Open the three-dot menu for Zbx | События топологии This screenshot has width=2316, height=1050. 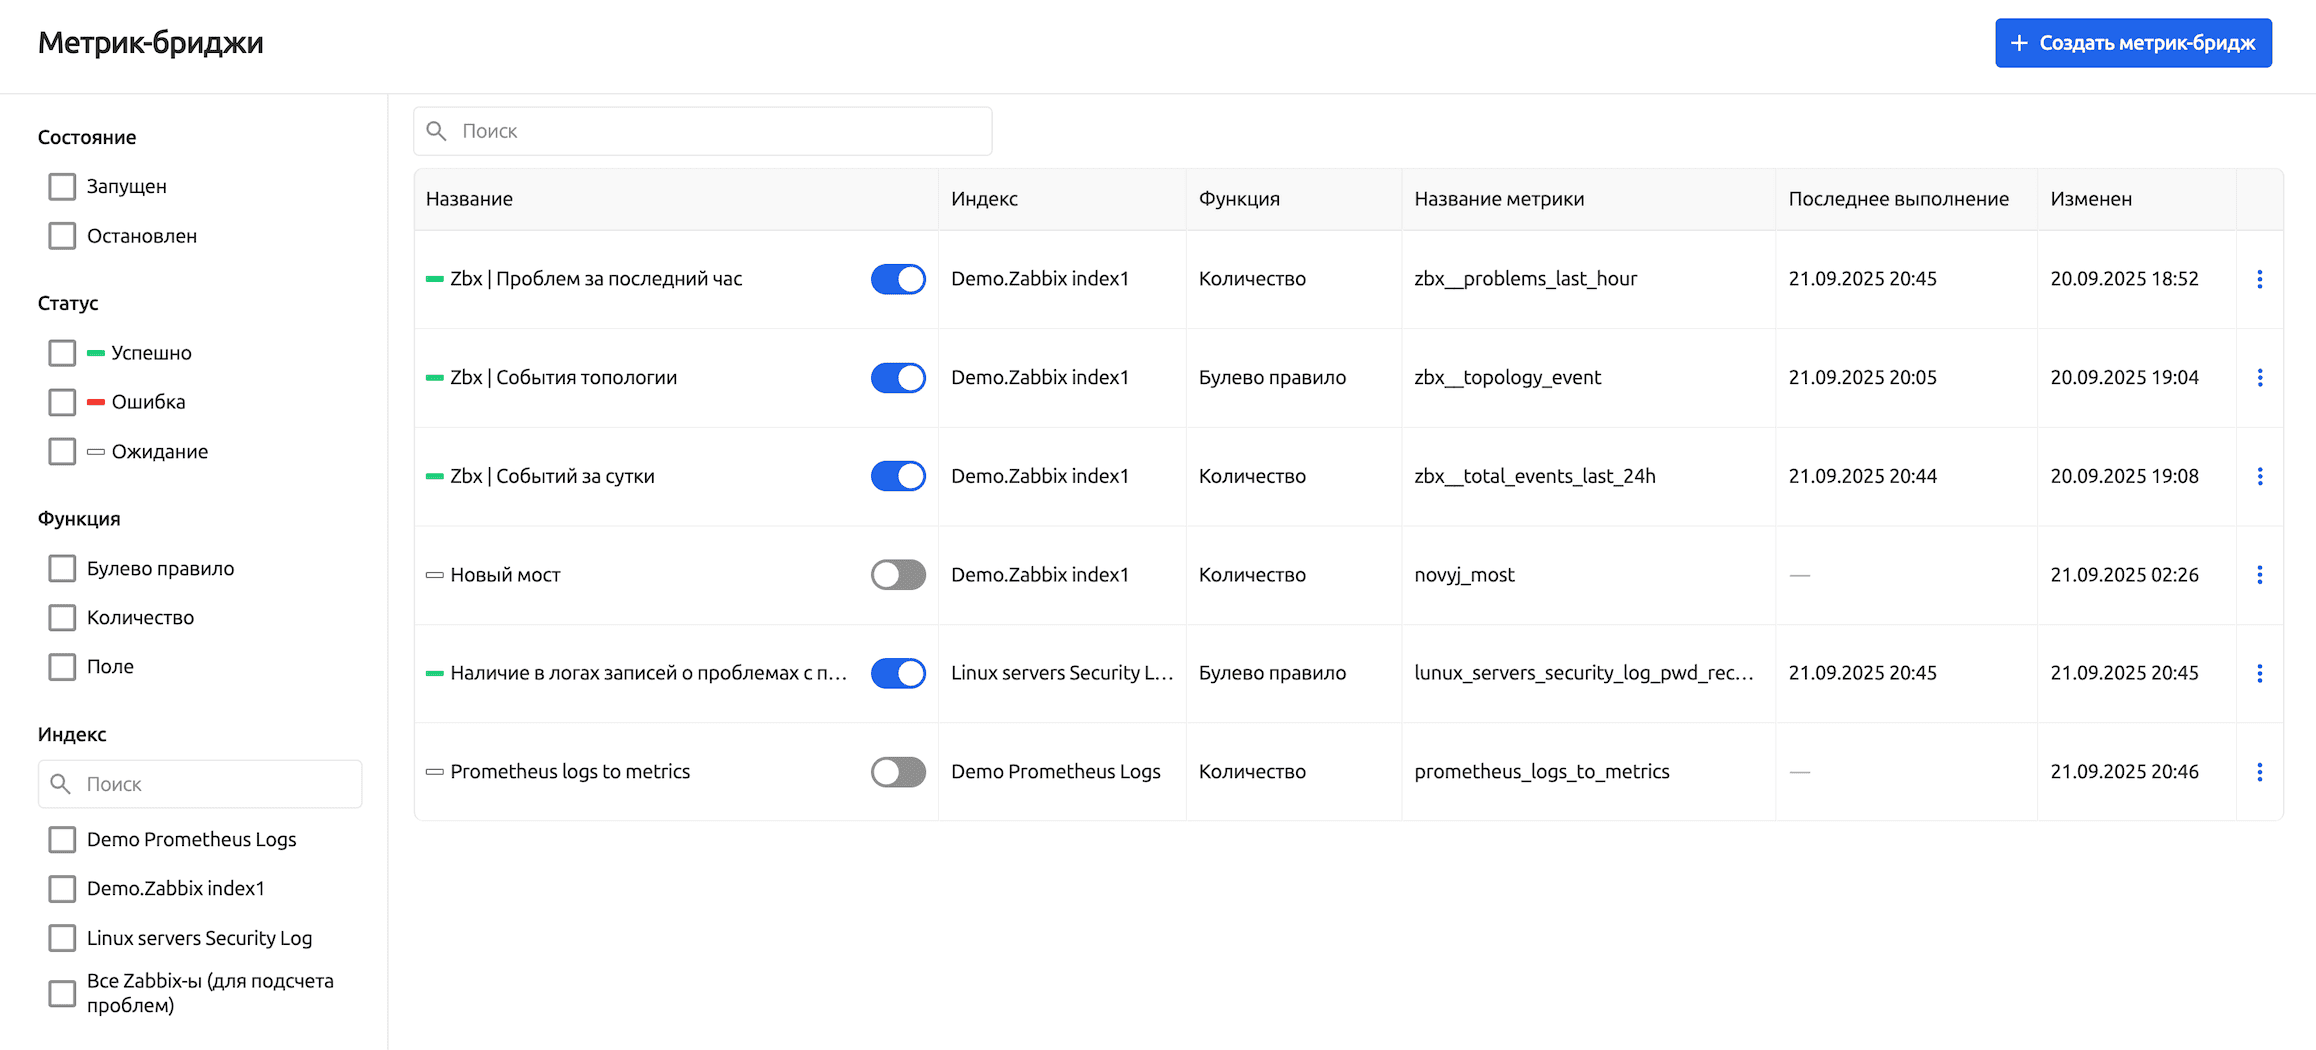point(2259,378)
